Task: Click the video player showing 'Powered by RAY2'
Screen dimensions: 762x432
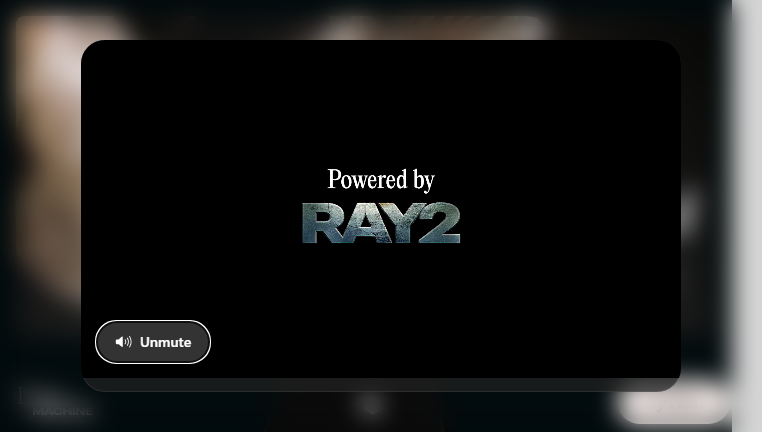Action: [381, 215]
